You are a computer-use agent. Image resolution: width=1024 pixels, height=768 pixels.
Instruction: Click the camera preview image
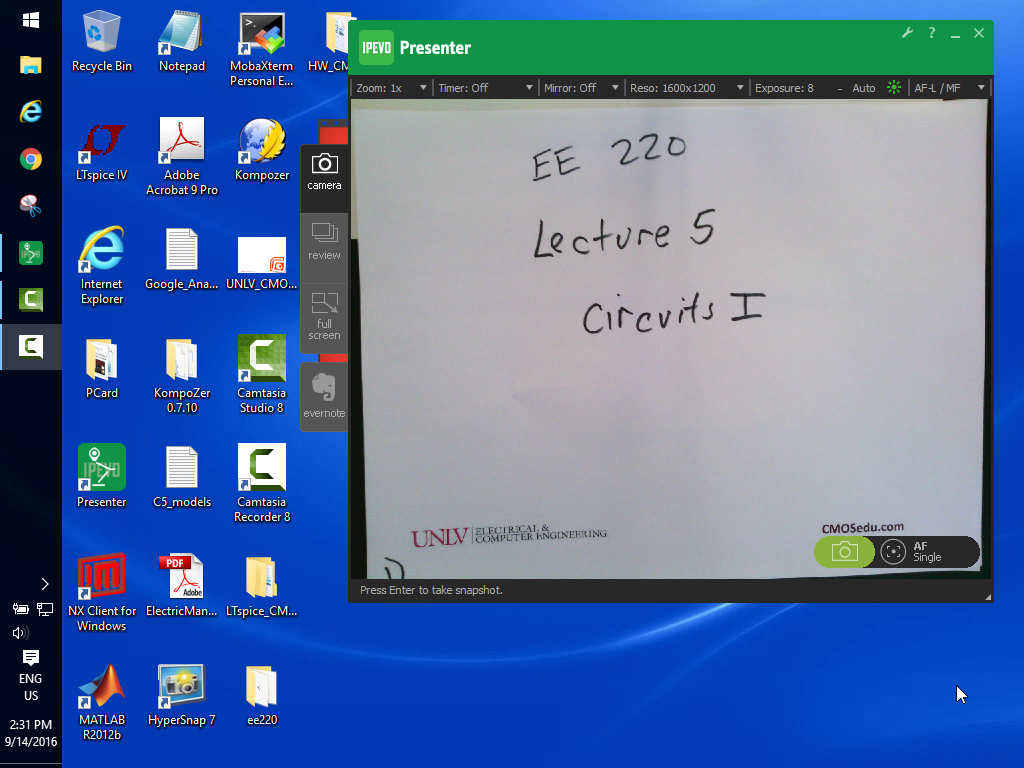671,338
